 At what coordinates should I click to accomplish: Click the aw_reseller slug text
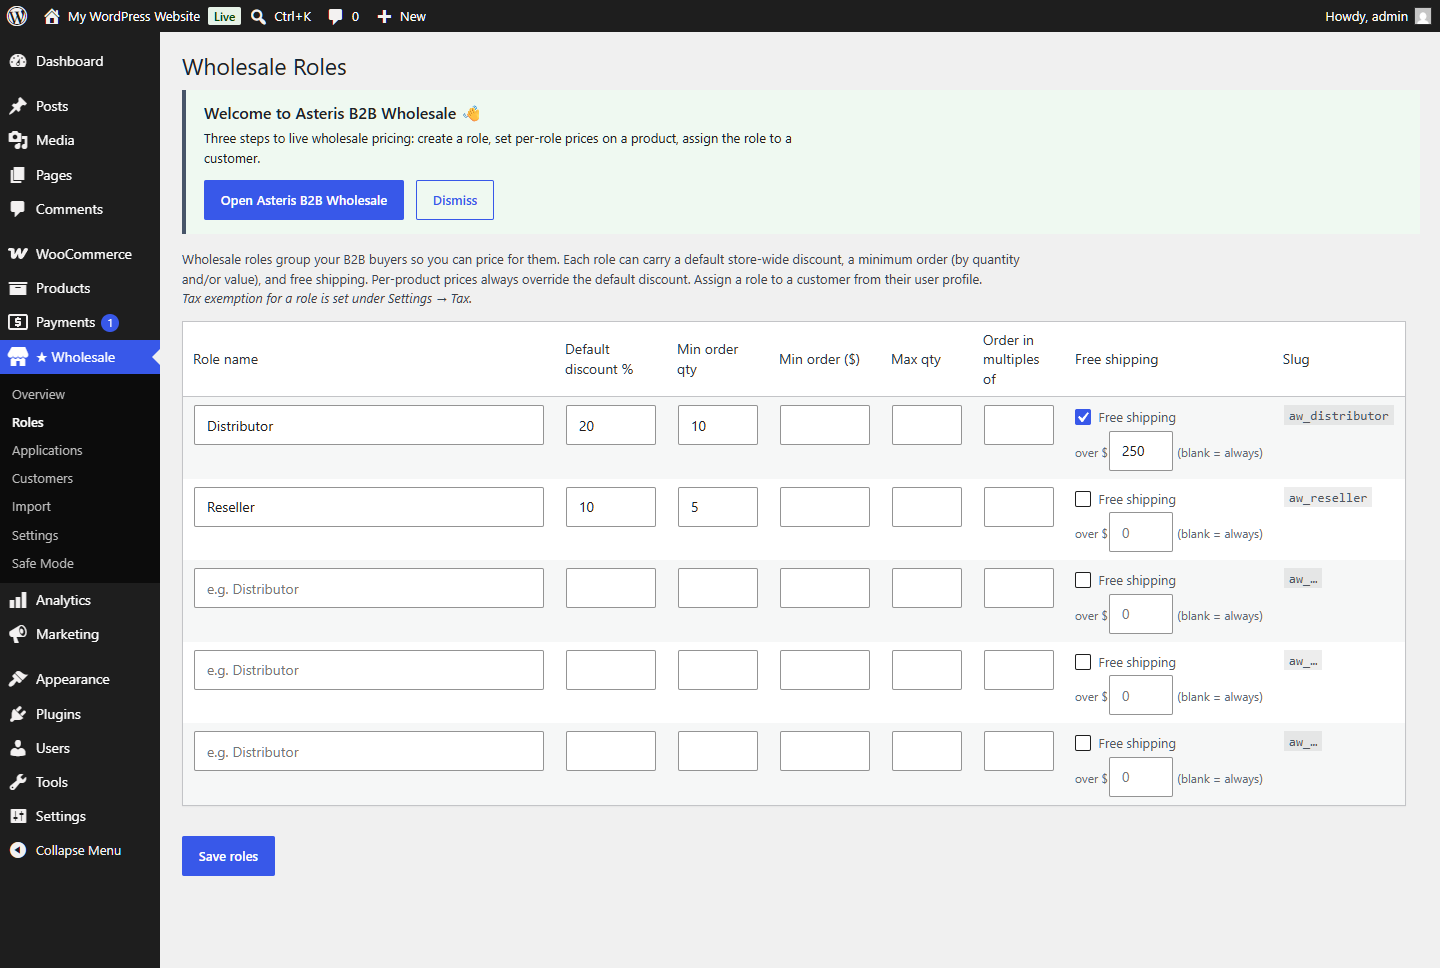[1327, 498]
